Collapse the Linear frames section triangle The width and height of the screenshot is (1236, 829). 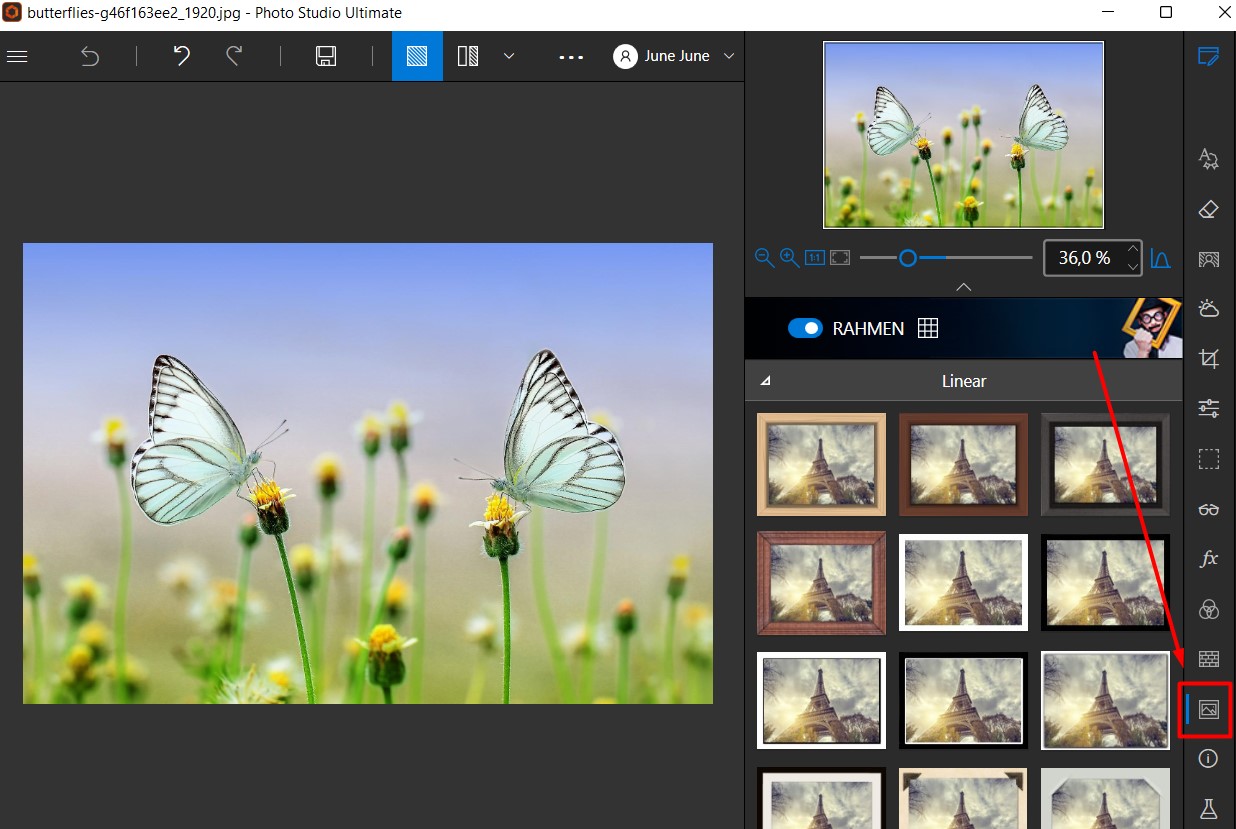coord(766,381)
